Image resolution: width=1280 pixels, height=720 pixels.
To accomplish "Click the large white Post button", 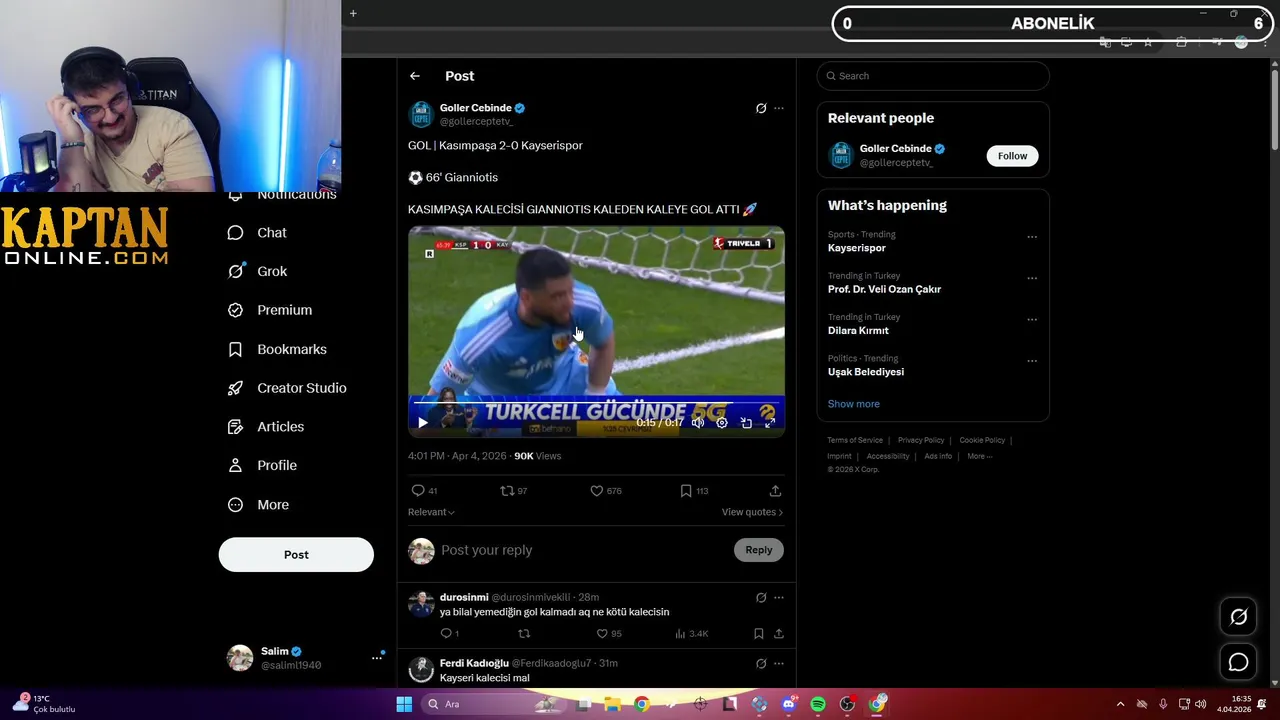I will pyautogui.click(x=296, y=555).
